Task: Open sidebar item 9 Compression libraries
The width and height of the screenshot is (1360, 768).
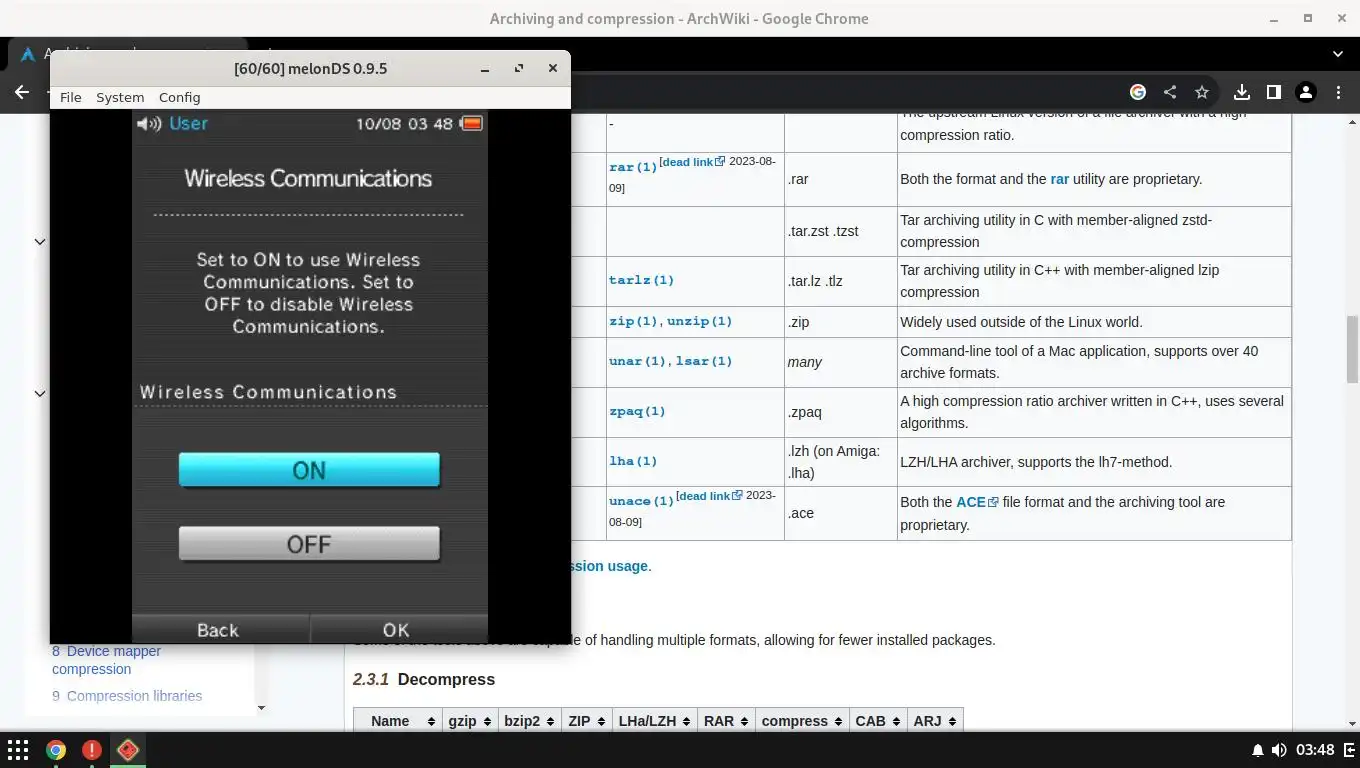Action: (x=127, y=696)
